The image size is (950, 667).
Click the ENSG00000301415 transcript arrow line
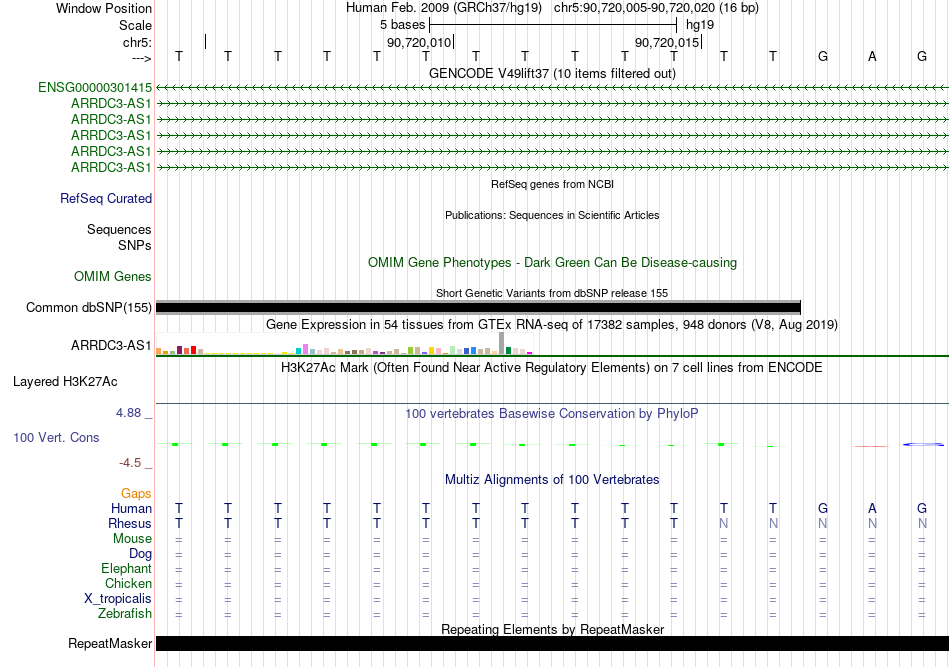pyautogui.click(x=552, y=88)
